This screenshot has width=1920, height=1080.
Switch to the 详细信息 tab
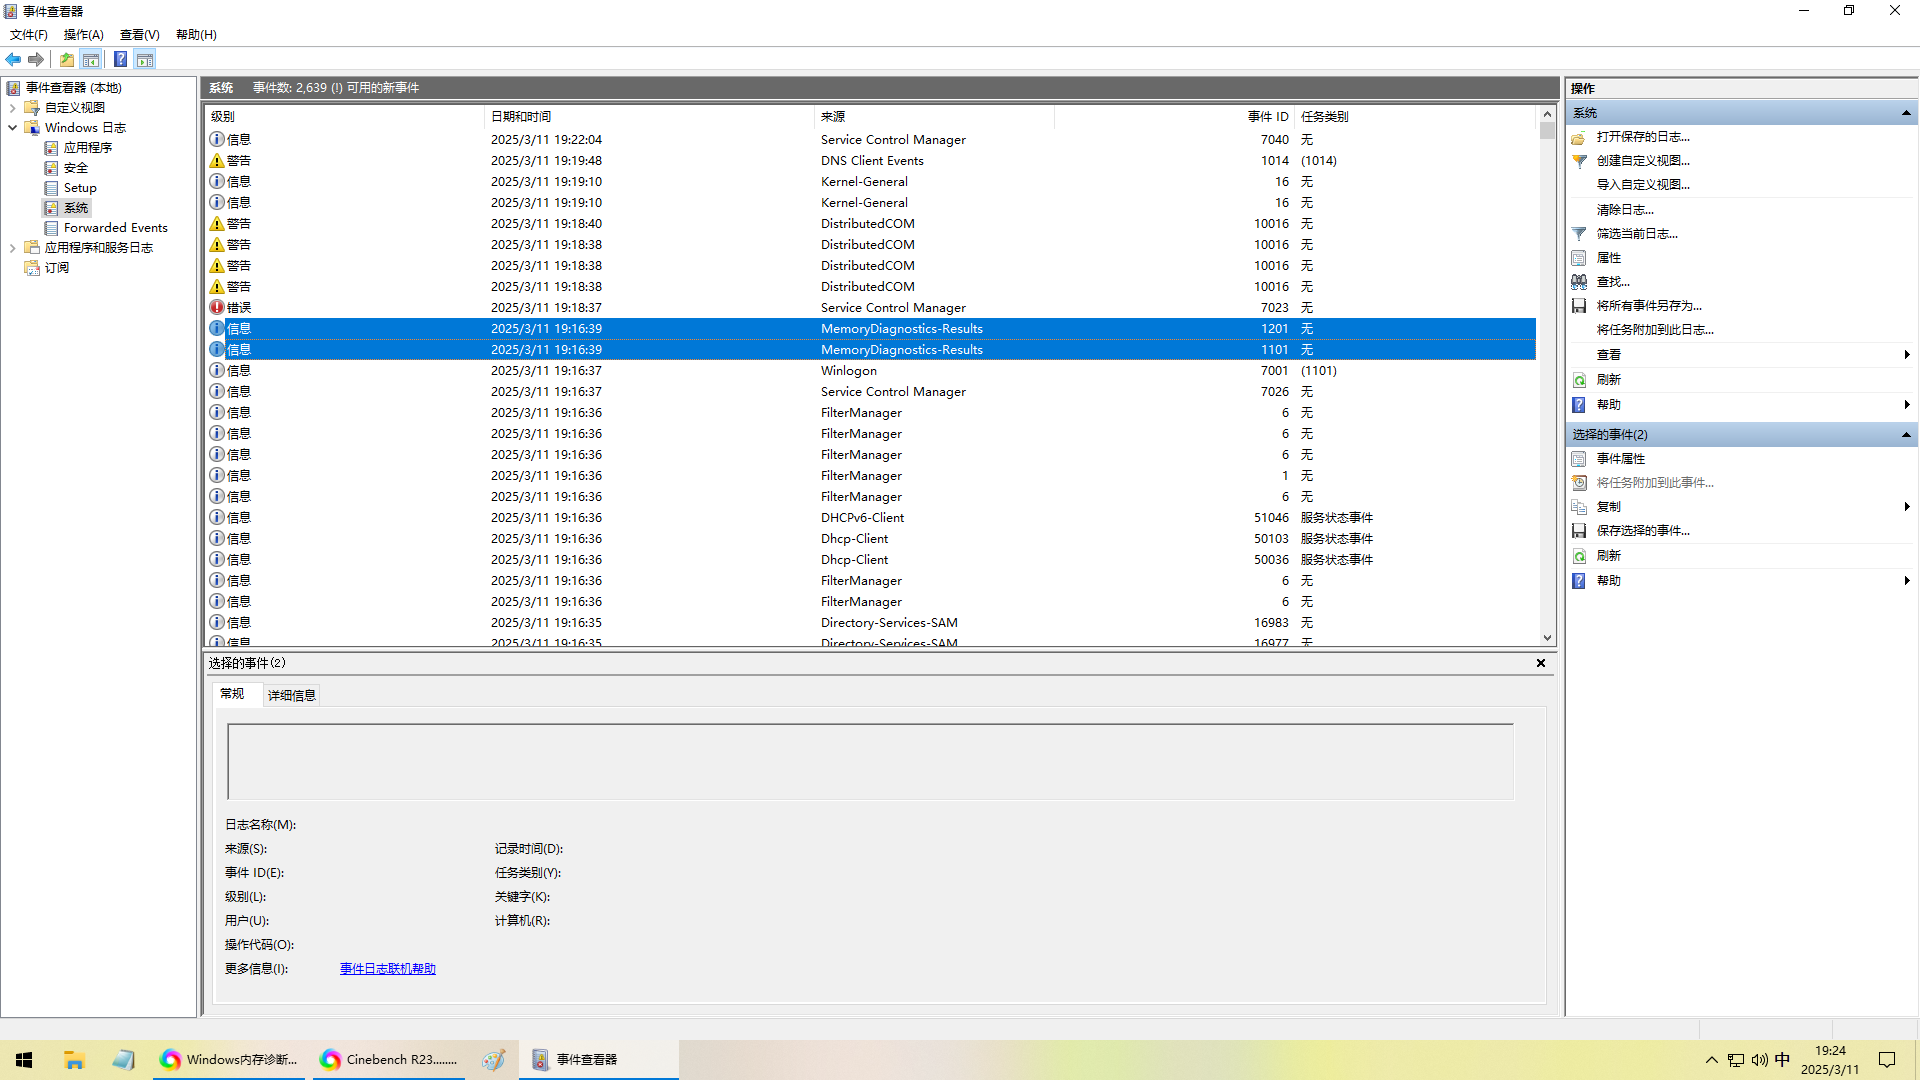pyautogui.click(x=291, y=696)
